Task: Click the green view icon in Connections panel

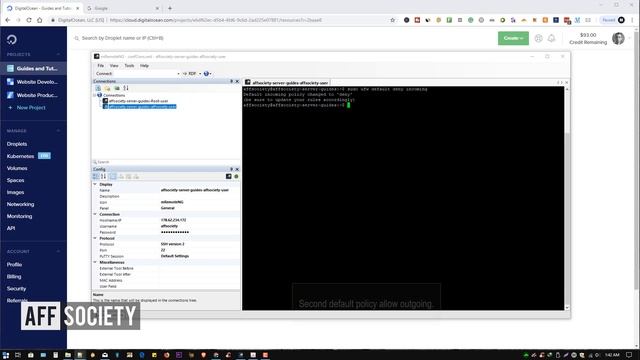Action: click(x=117, y=88)
